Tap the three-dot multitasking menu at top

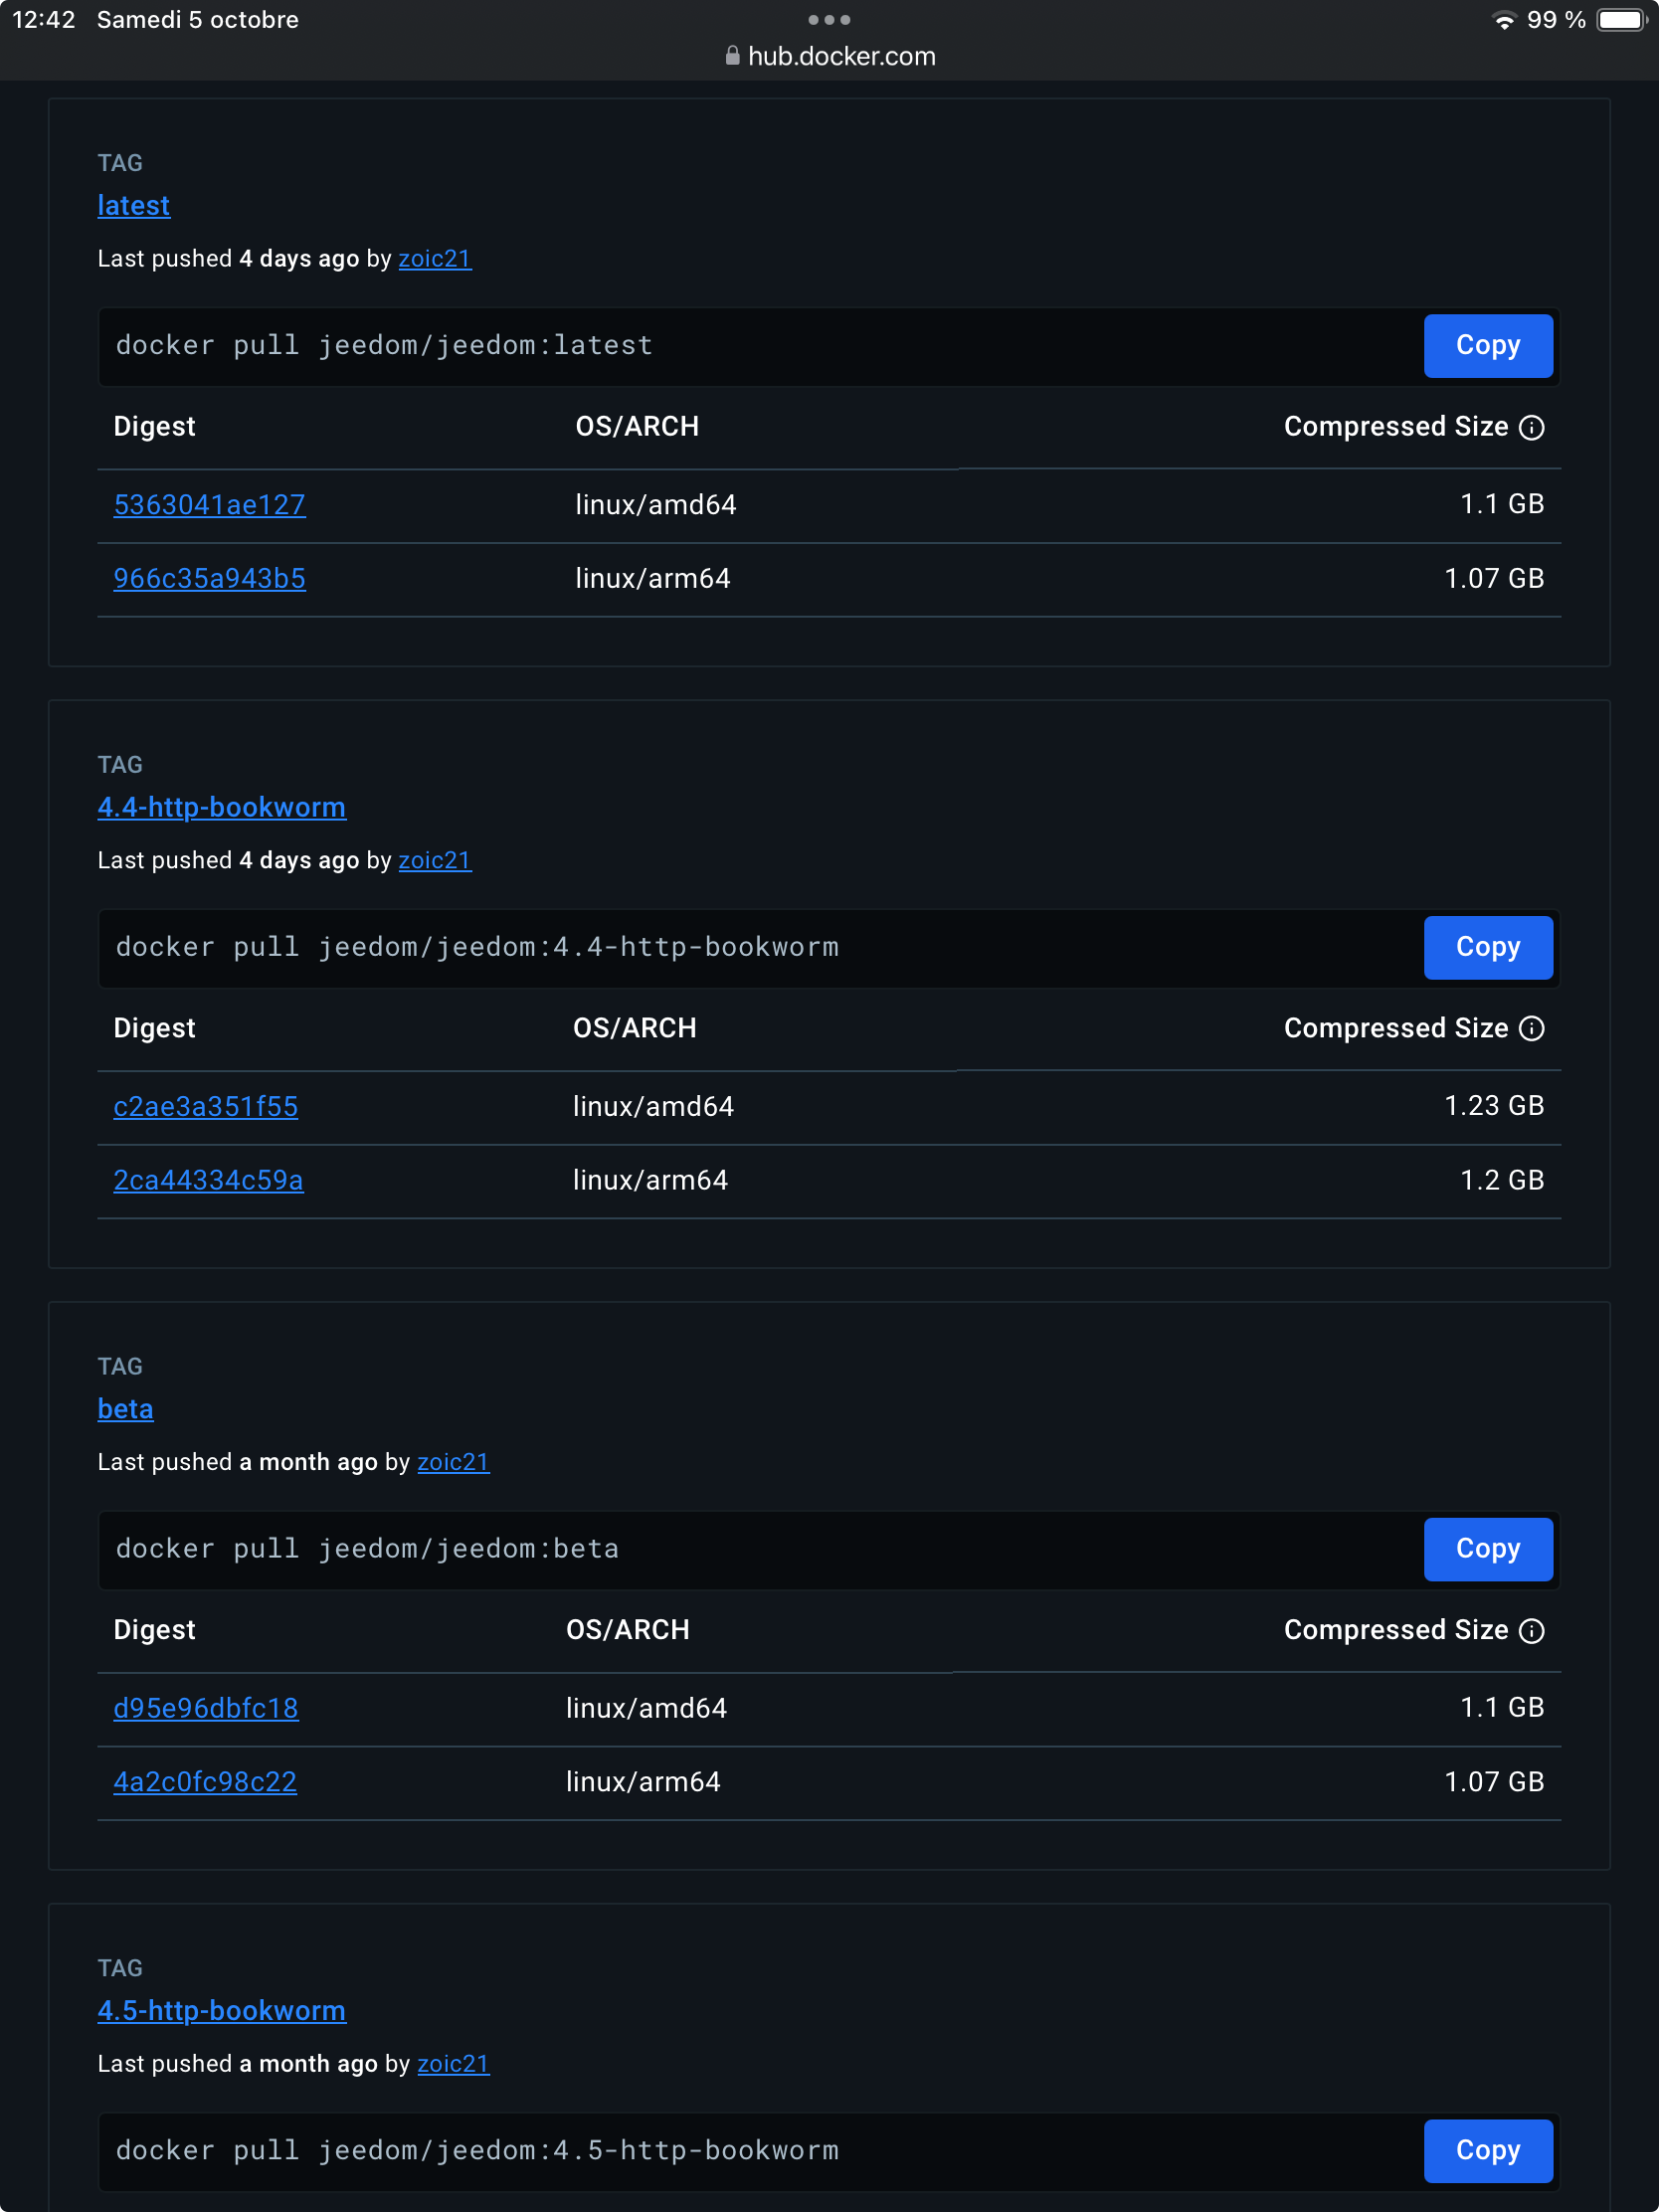tap(829, 20)
